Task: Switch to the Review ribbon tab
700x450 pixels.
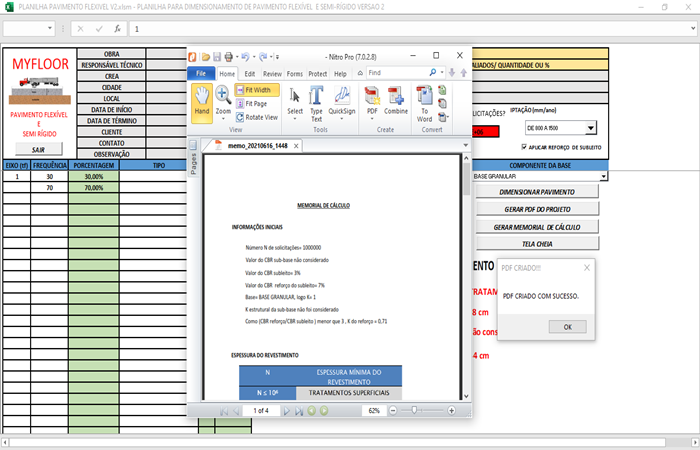Action: tap(271, 73)
